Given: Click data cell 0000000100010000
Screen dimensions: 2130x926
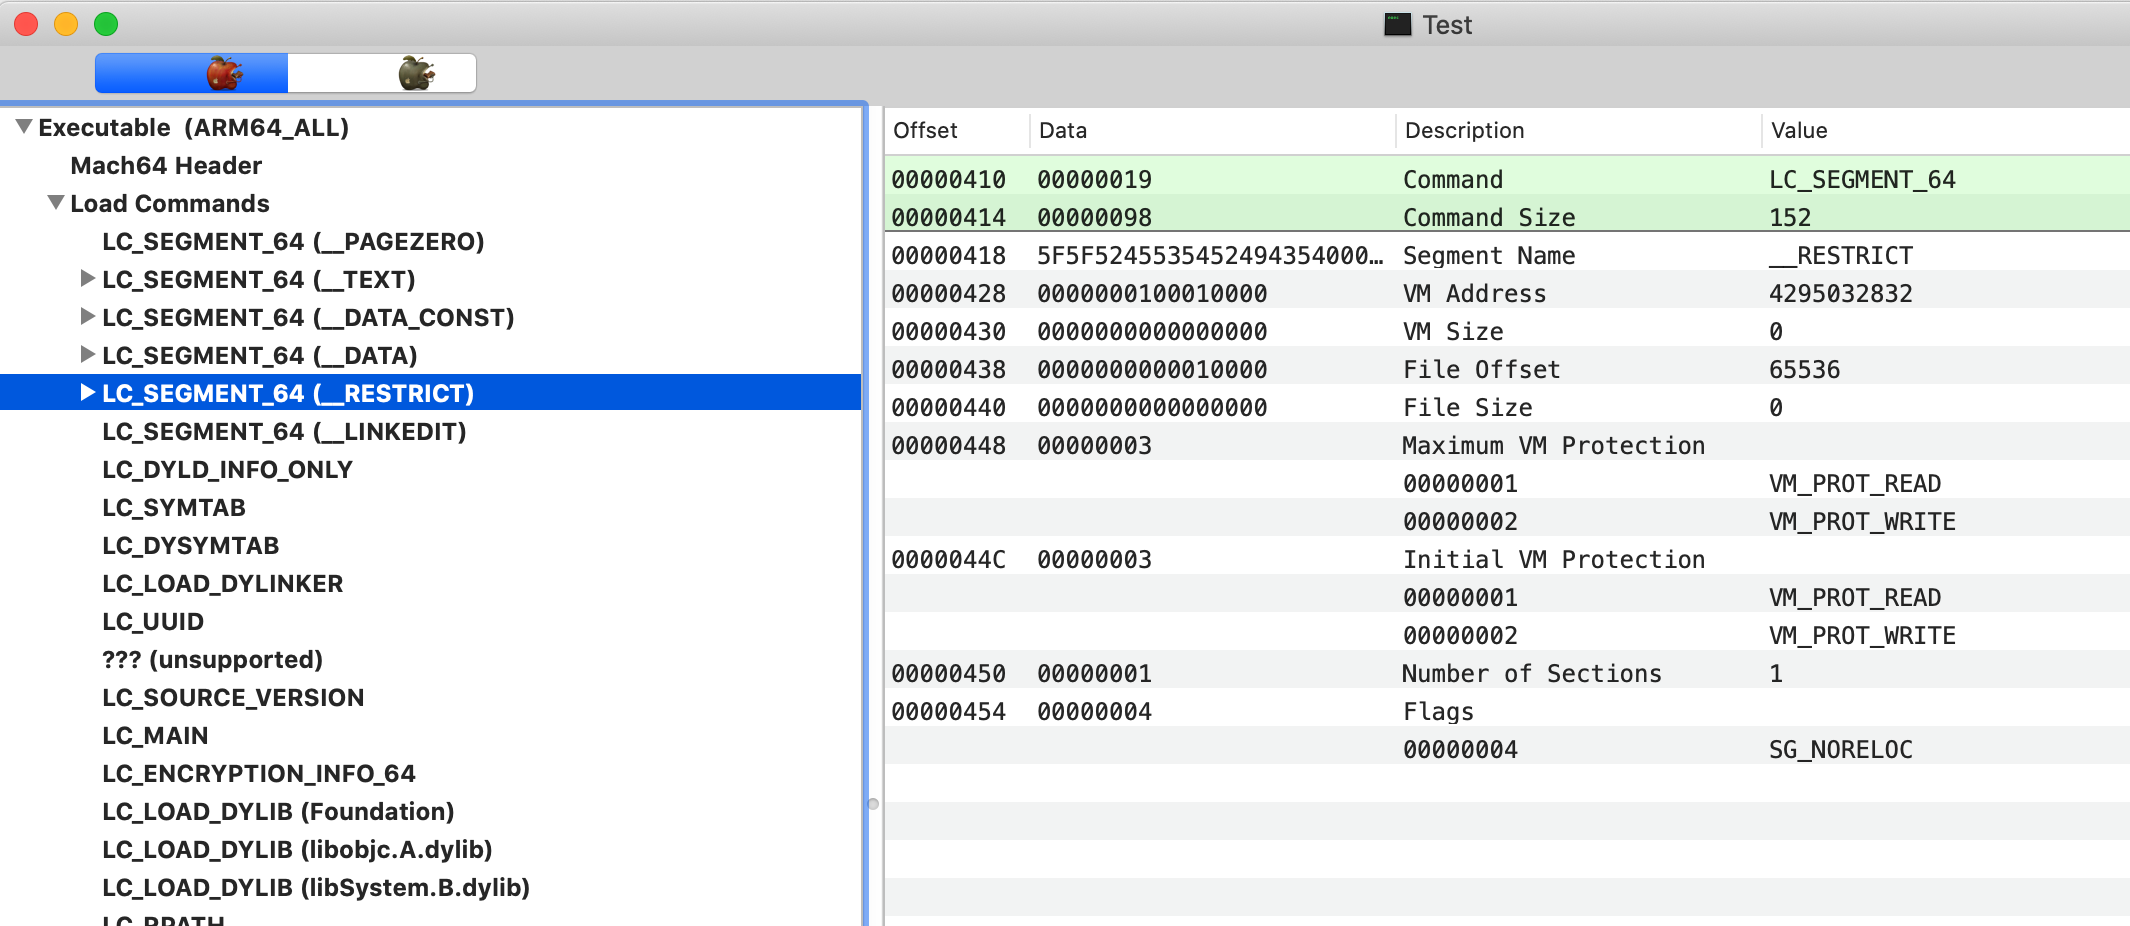Looking at the screenshot, I should pyautogui.click(x=1152, y=294).
